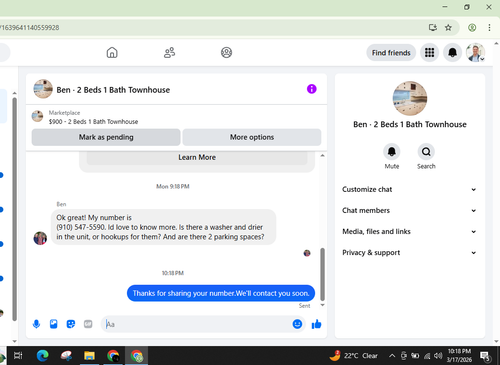This screenshot has width=500, height=365.
Task: Click listing photo in side panel
Action: pyautogui.click(x=410, y=98)
